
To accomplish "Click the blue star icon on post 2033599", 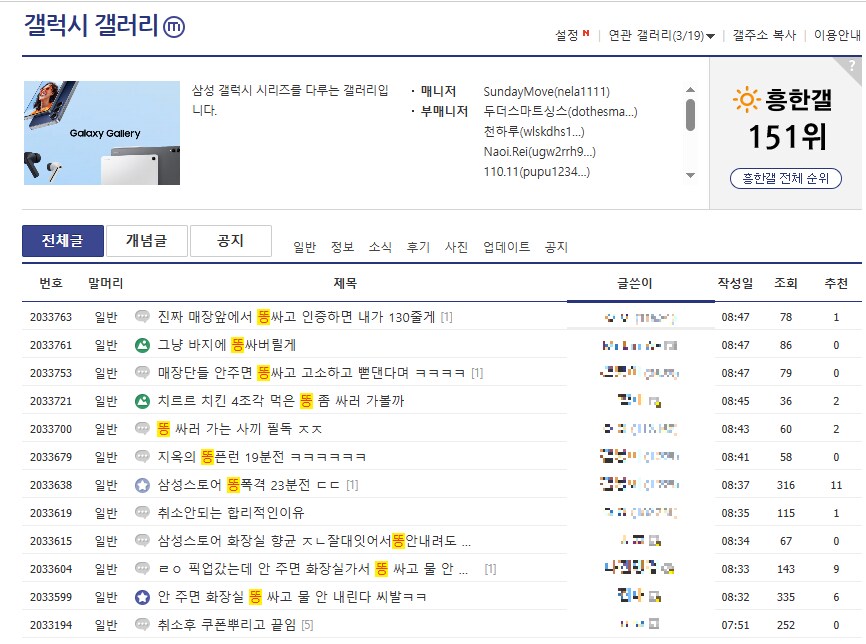I will 142,597.
